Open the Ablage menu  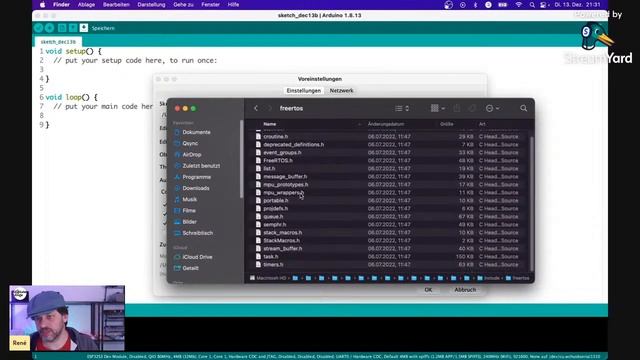coord(86,4)
